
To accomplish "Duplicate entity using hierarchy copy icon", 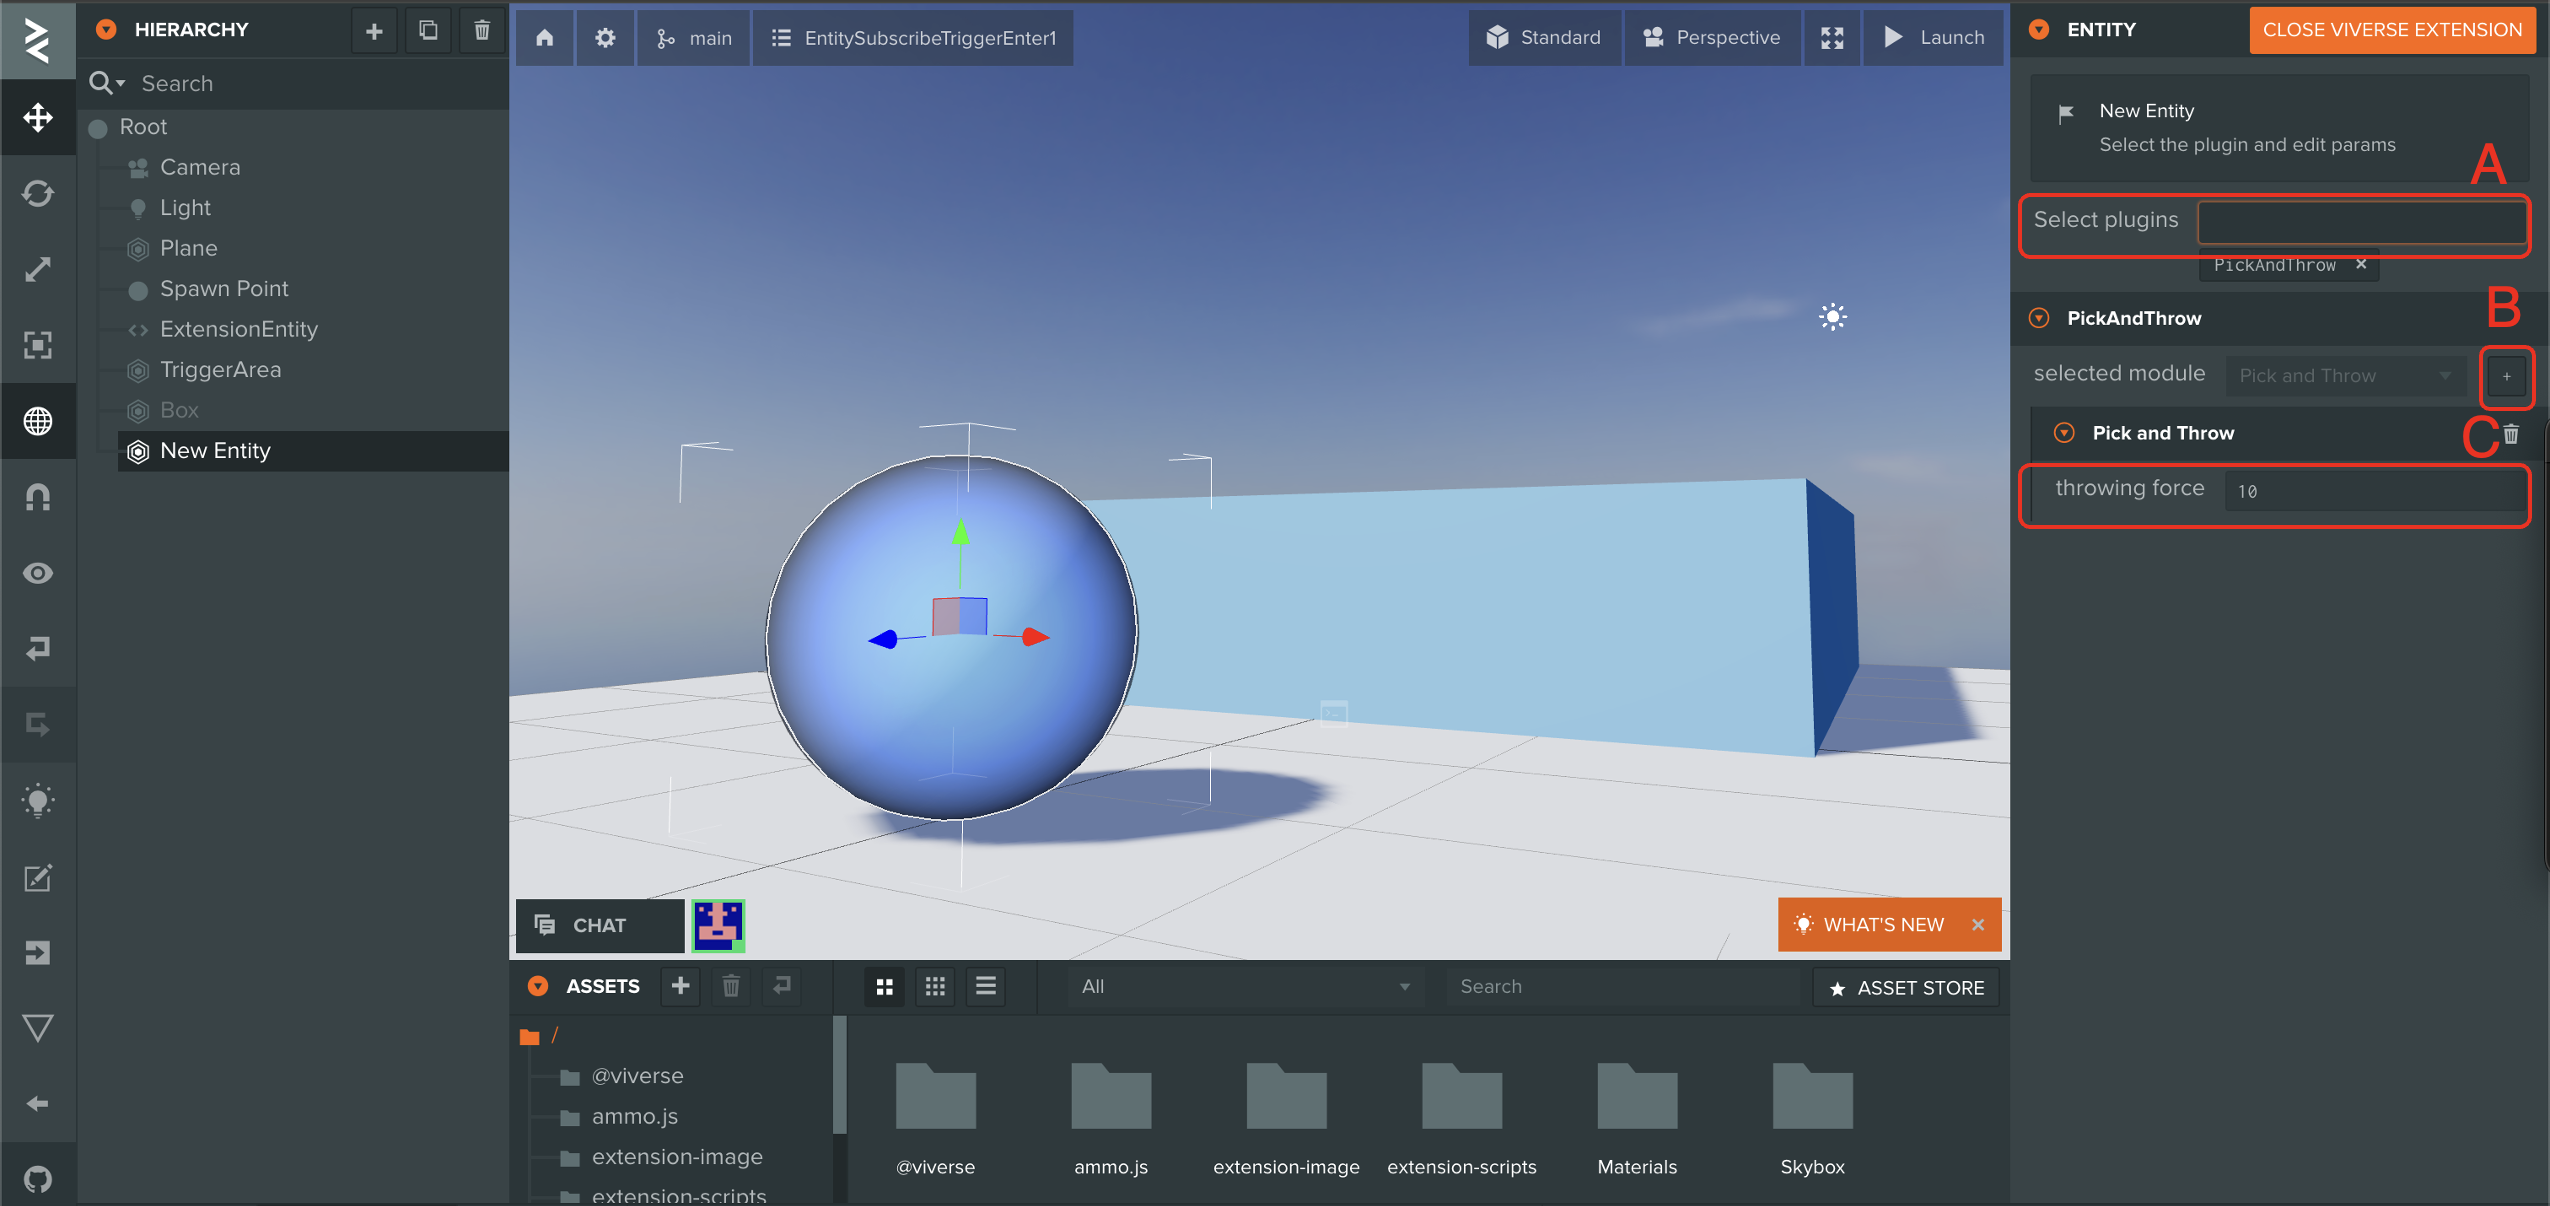I will pos(428,30).
